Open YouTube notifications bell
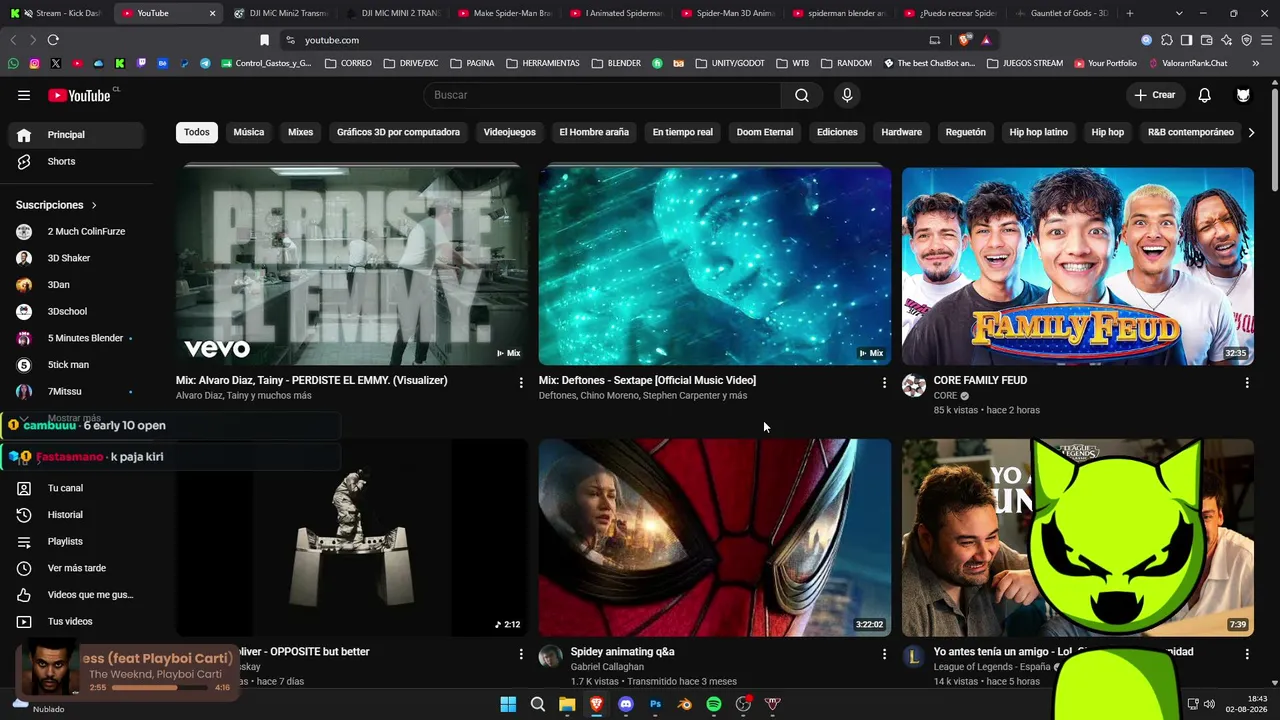Image resolution: width=1280 pixels, height=720 pixels. [x=1205, y=95]
